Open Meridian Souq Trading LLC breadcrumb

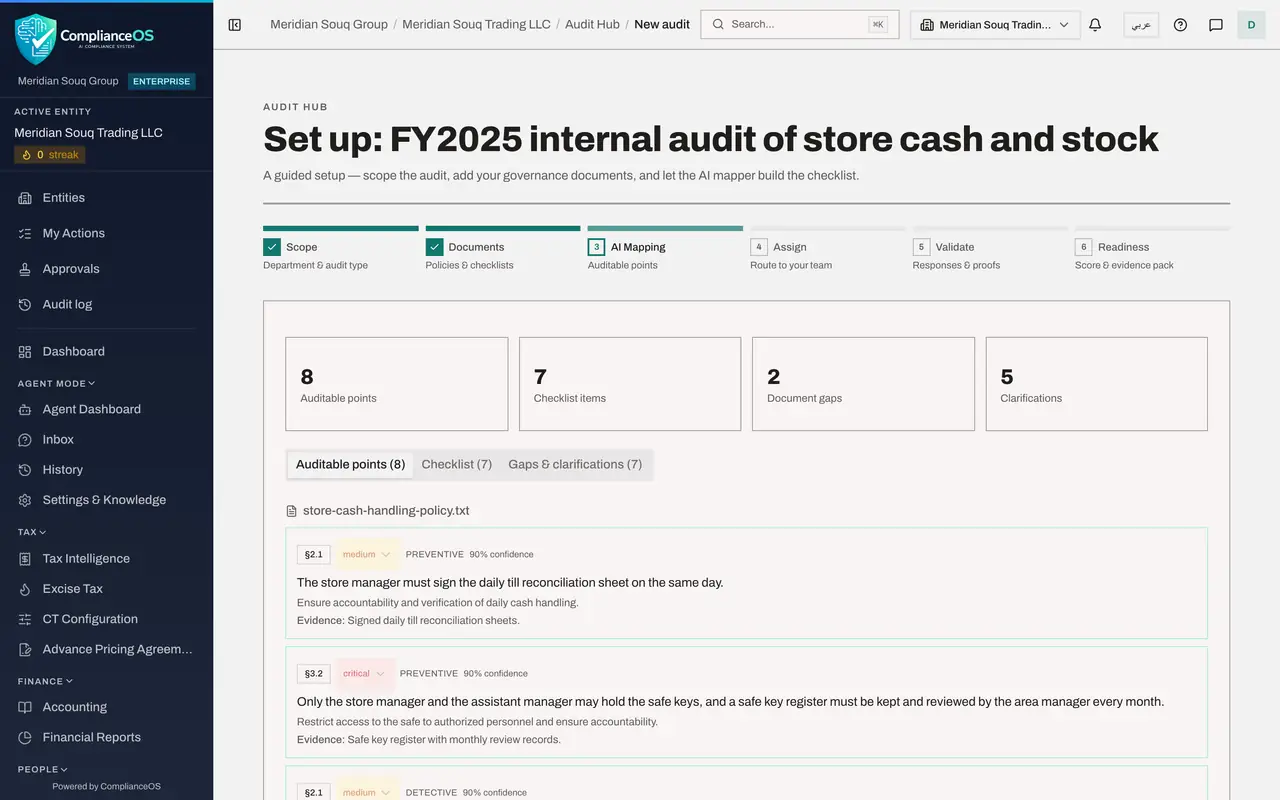(476, 24)
